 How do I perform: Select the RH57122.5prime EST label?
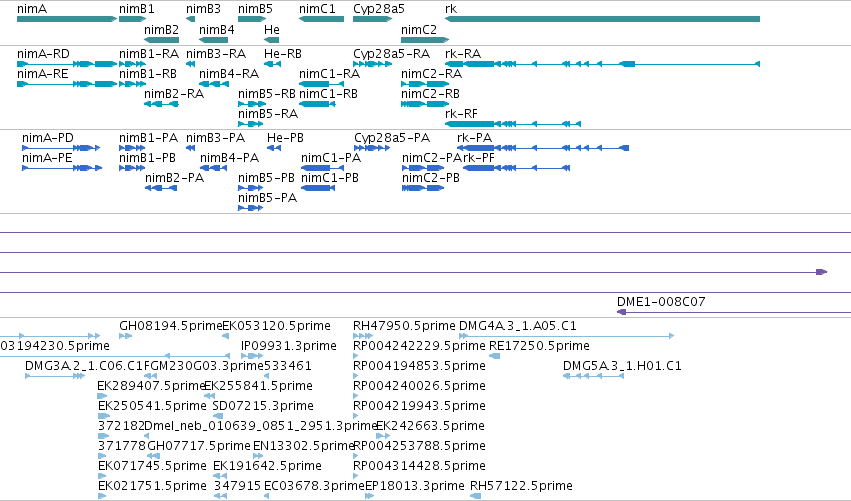tap(521, 486)
